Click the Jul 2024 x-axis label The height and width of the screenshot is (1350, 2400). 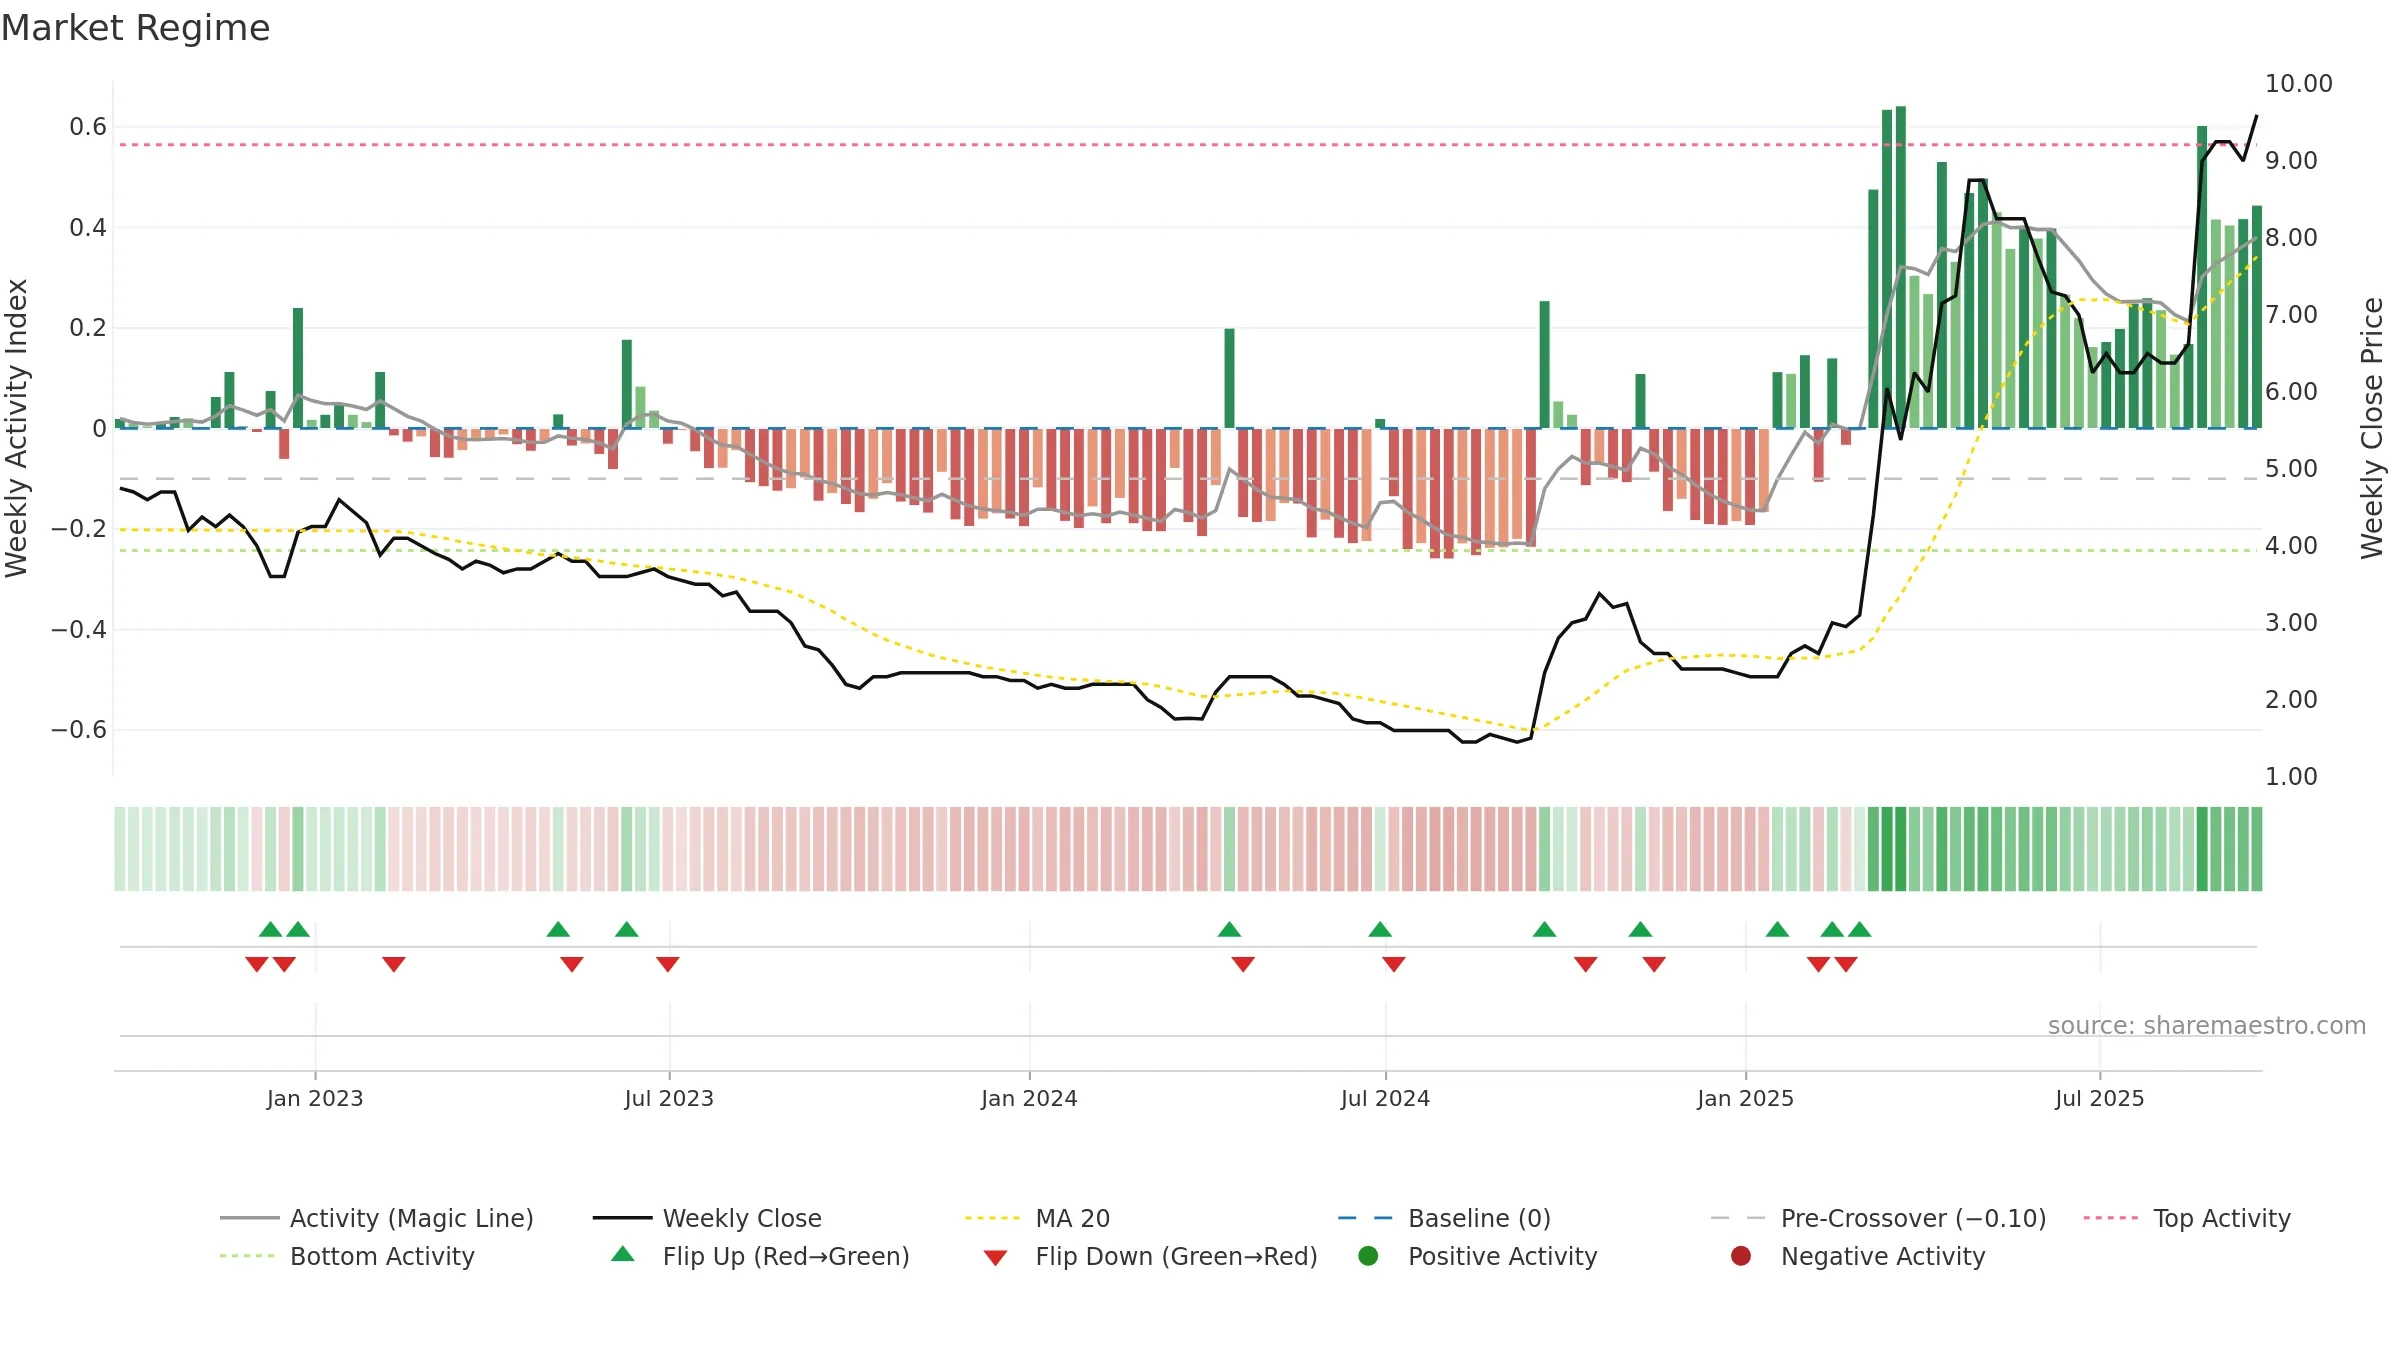1385,1098
